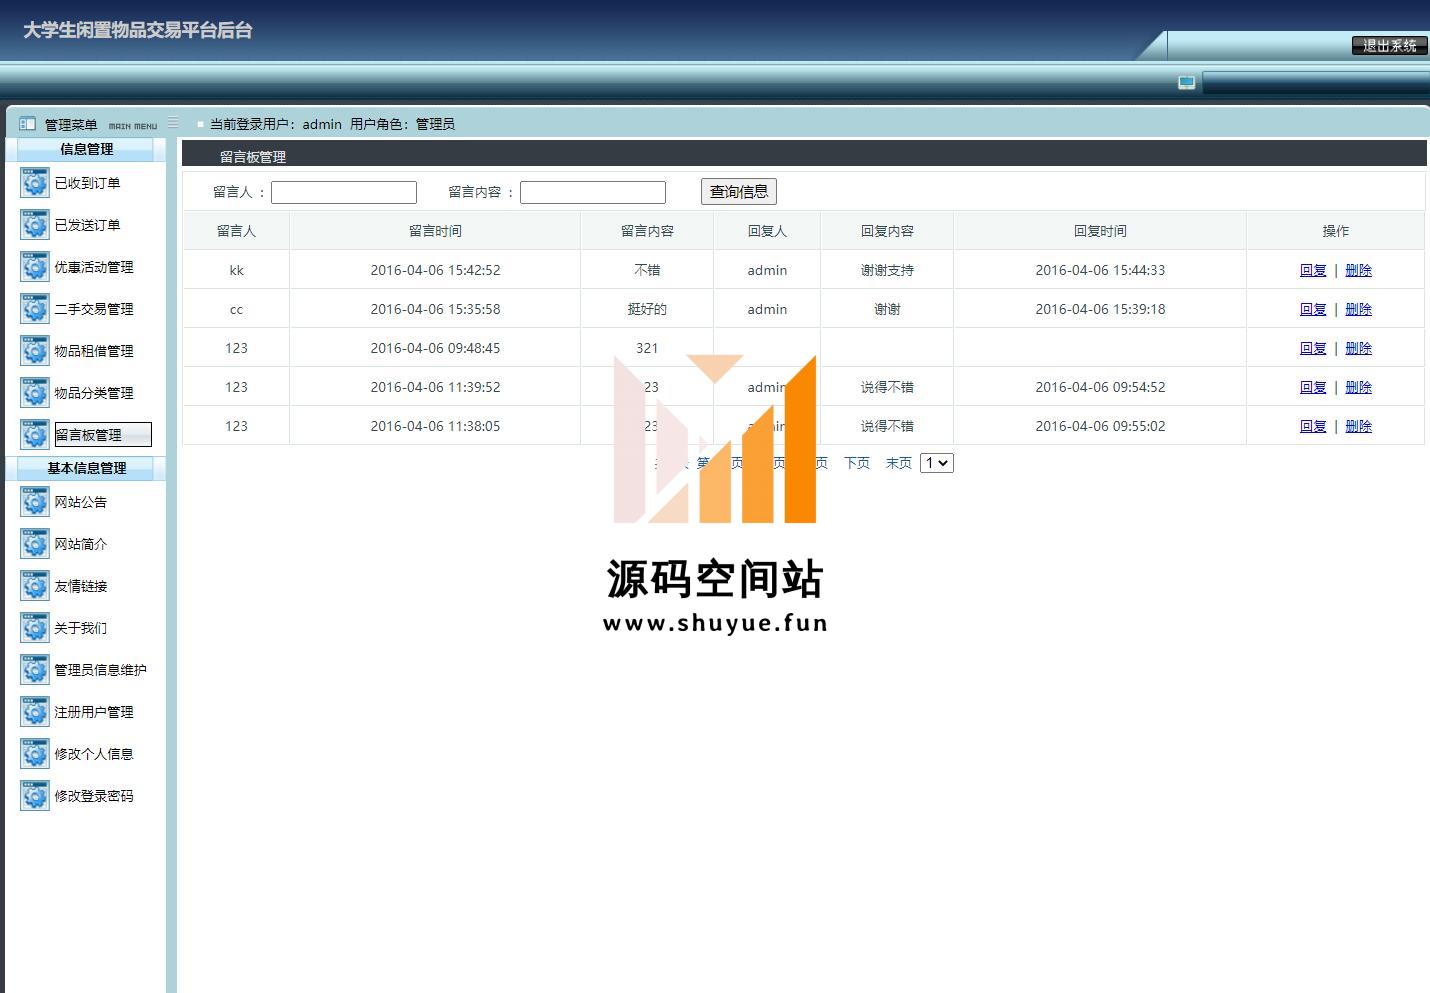Click the gear icon next to 物品租借管理
1430x993 pixels.
[35, 351]
